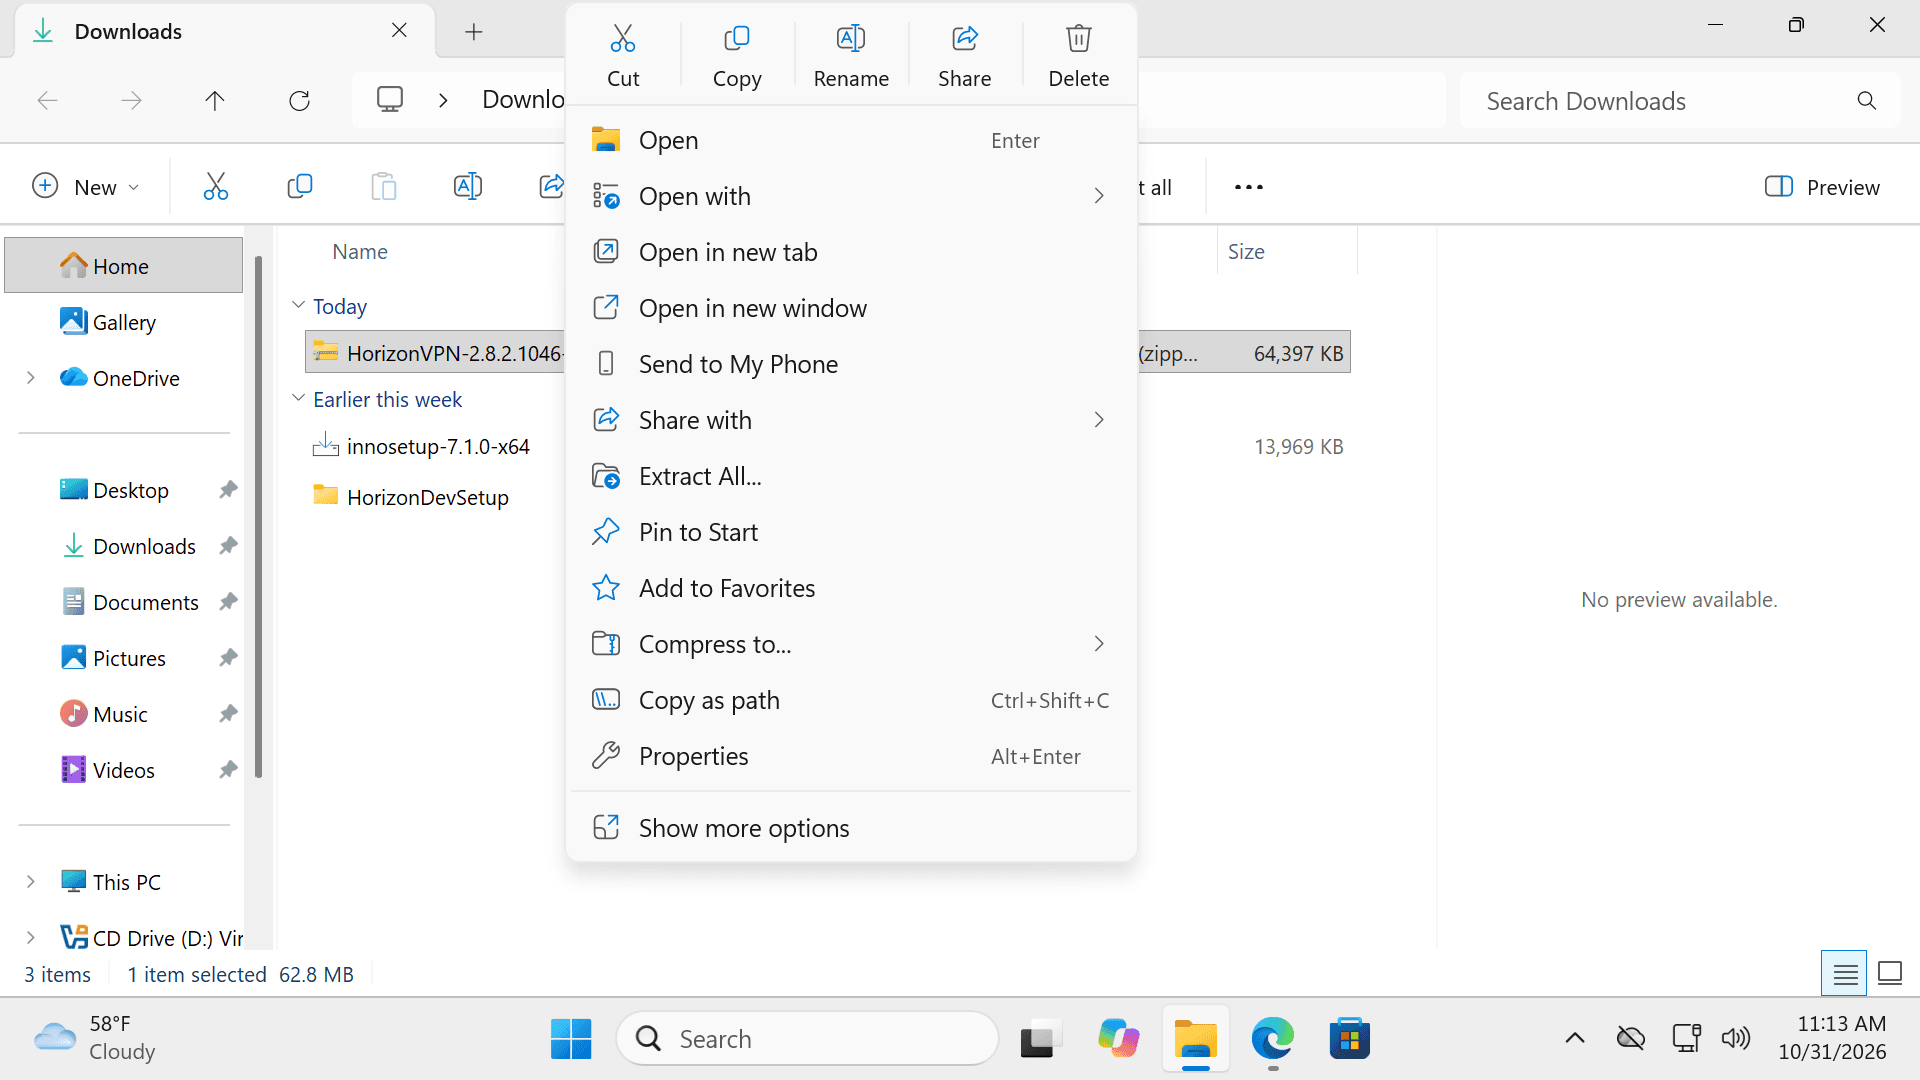Click Cut in the context menu top bar
This screenshot has width=1920, height=1080.
pos(623,56)
